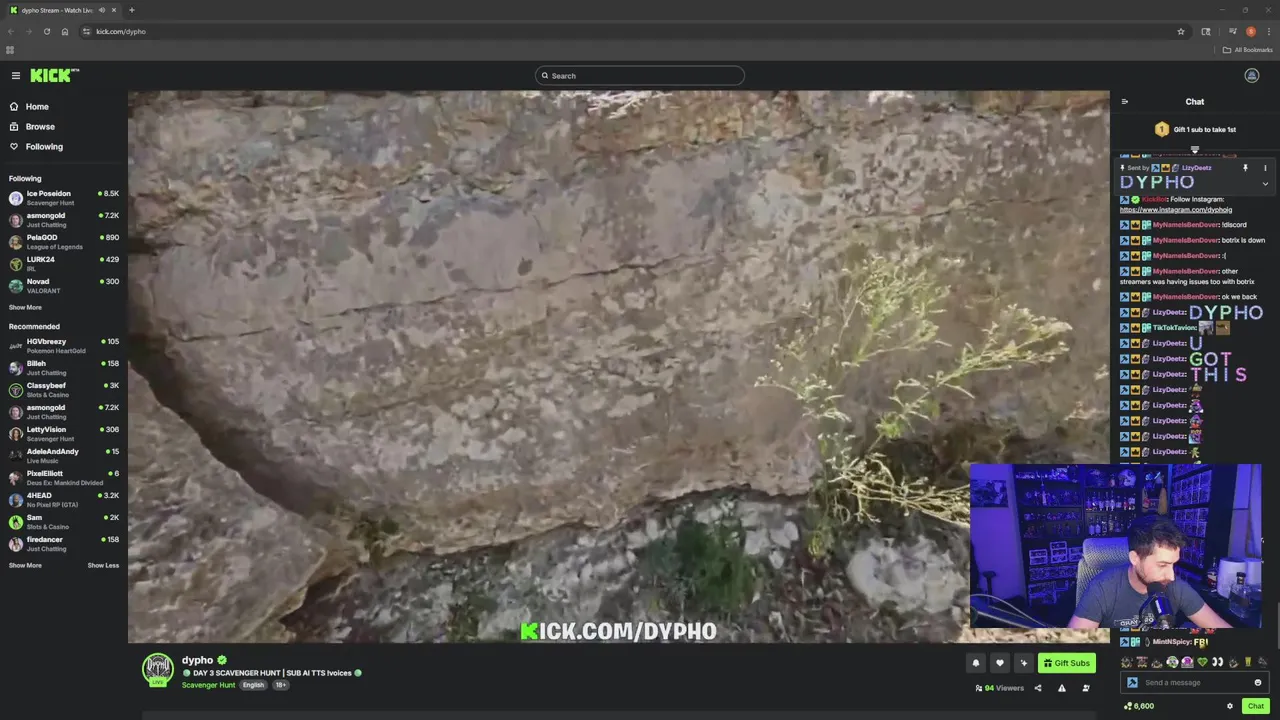1280x720 pixels.
Task: Open All Bookmarks folder
Action: click(1247, 50)
